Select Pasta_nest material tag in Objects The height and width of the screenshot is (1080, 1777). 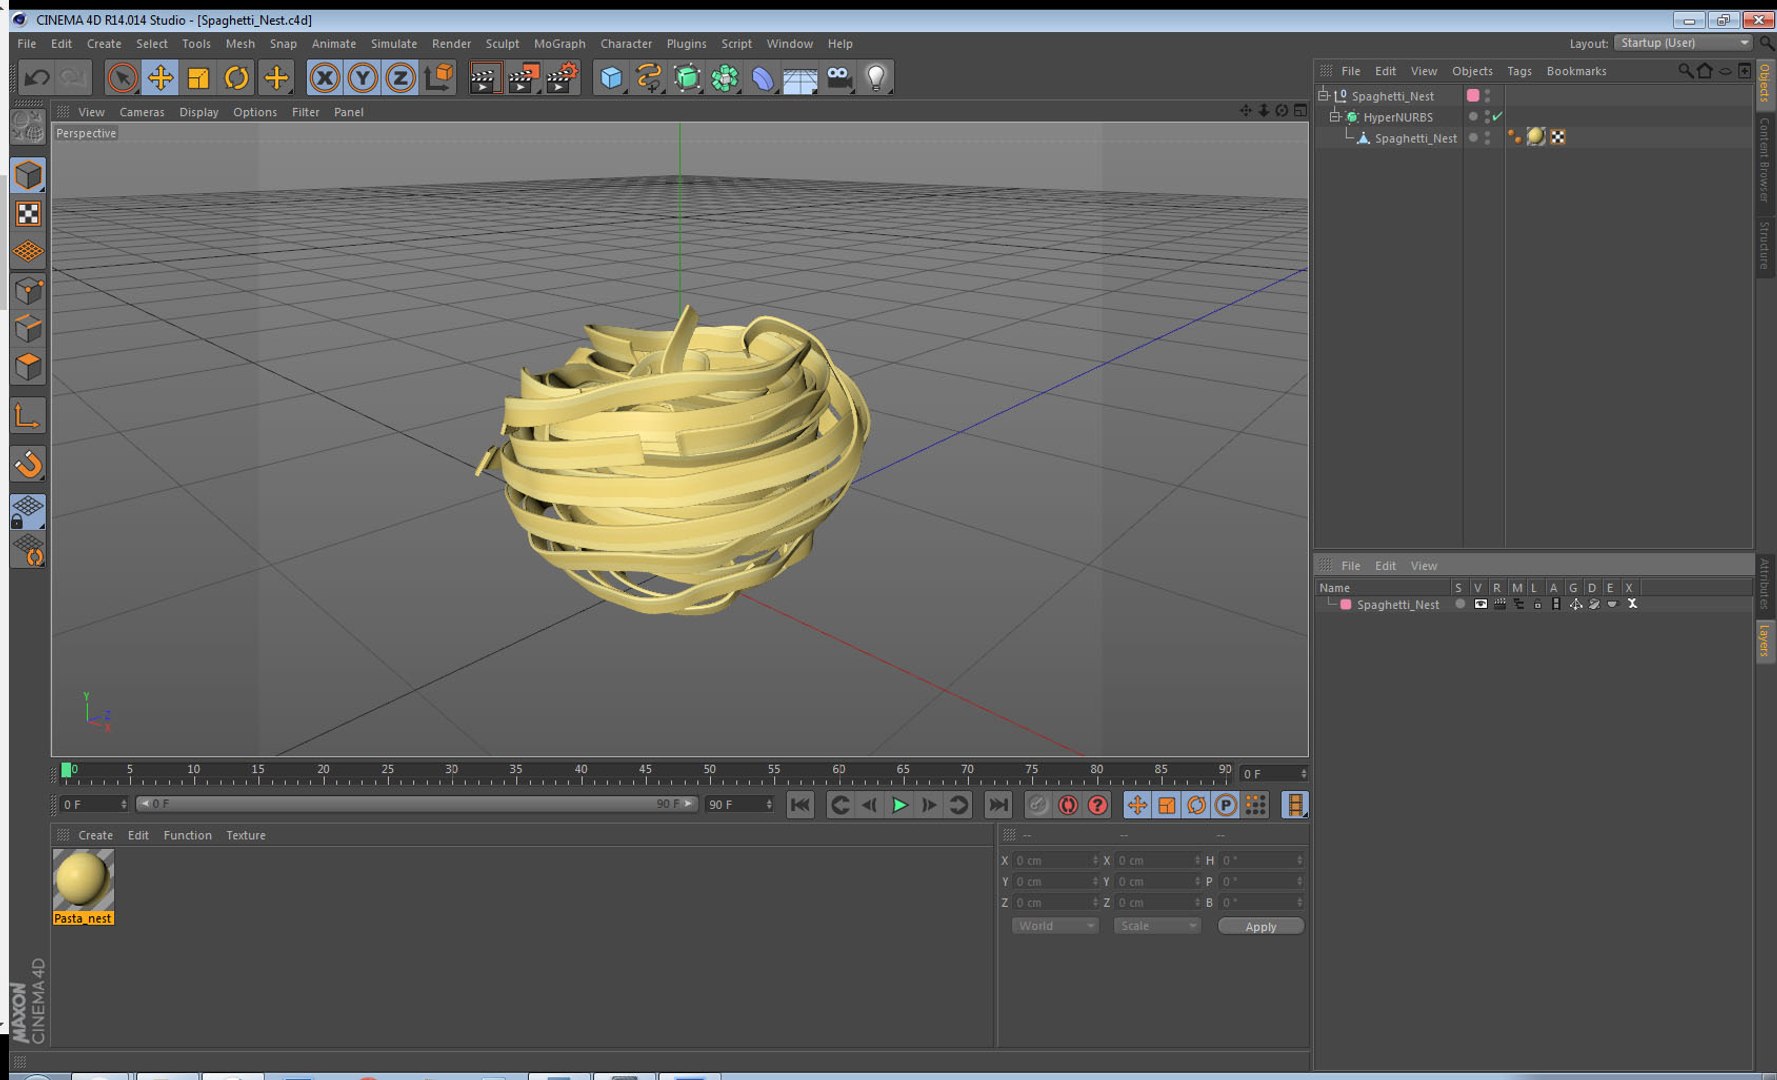(1536, 137)
